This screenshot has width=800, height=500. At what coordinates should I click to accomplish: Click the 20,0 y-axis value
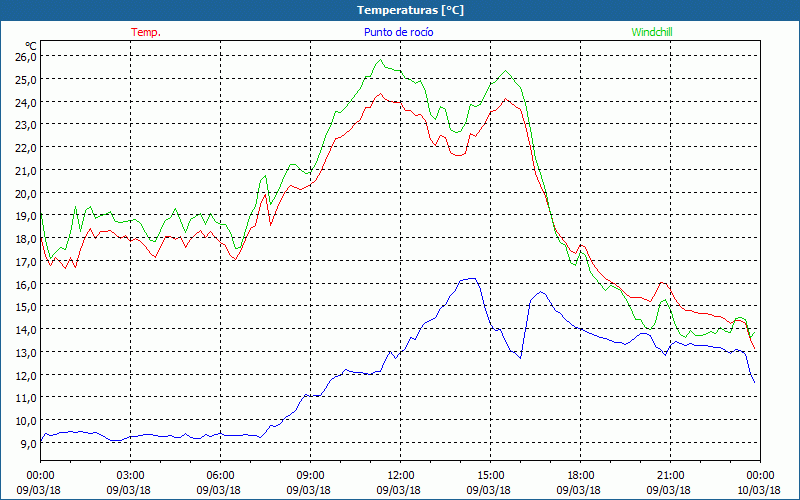26,193
